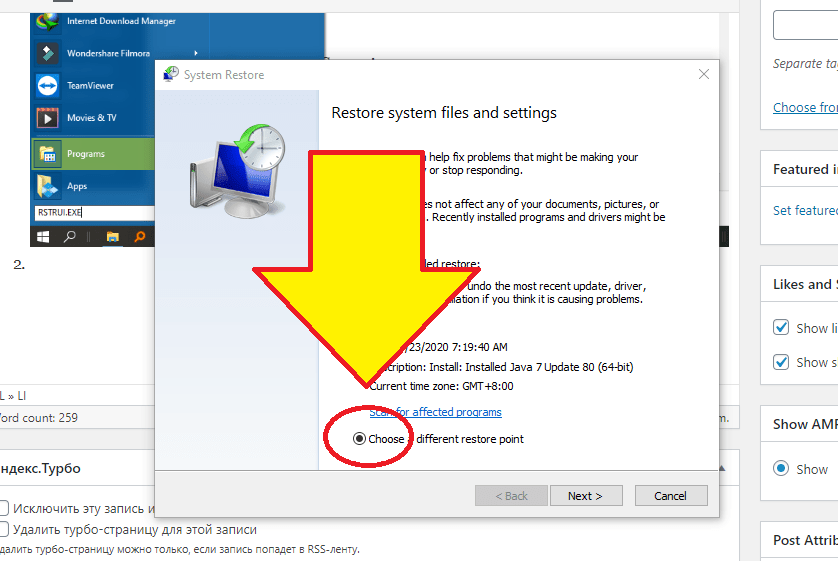Click the Windows Start logo button
Screen dimensions: 838x561
(x=43, y=237)
